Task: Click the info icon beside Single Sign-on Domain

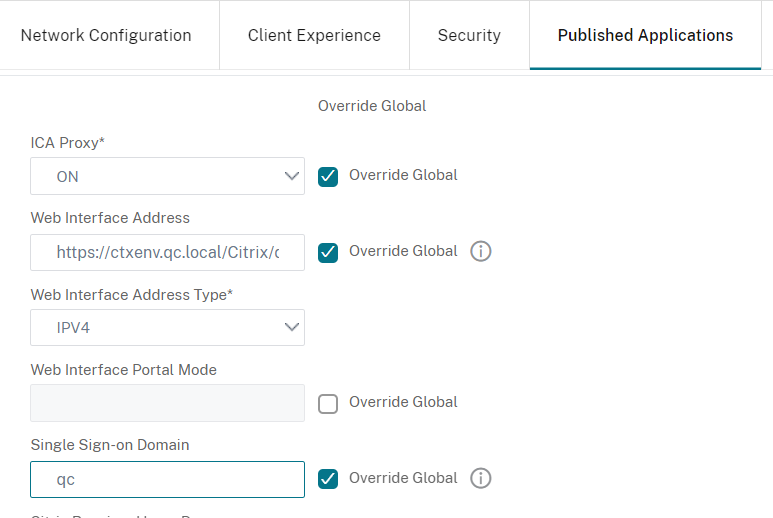Action: [480, 479]
